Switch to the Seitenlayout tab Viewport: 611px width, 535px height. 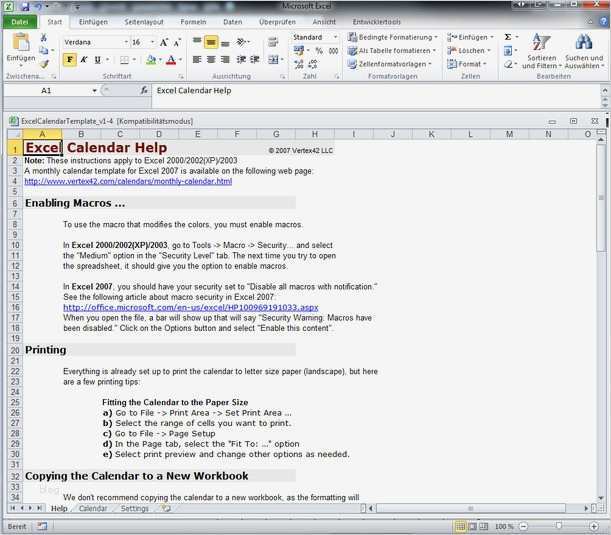point(144,22)
